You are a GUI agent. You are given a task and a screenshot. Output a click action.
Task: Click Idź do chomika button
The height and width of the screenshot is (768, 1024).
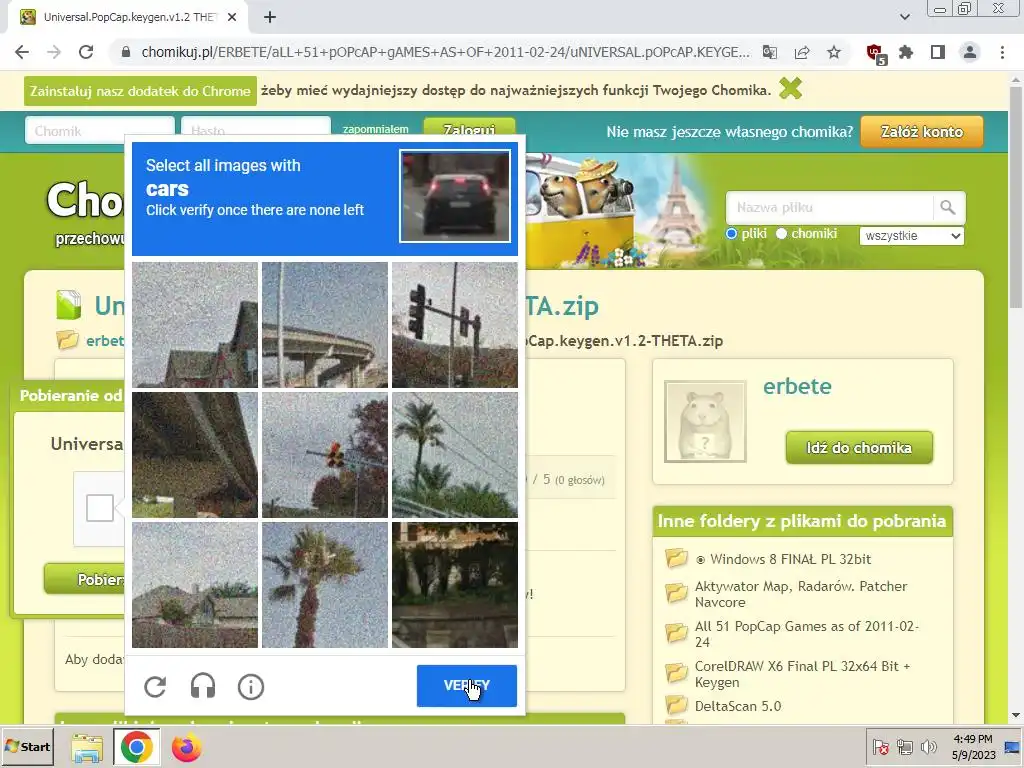click(859, 447)
